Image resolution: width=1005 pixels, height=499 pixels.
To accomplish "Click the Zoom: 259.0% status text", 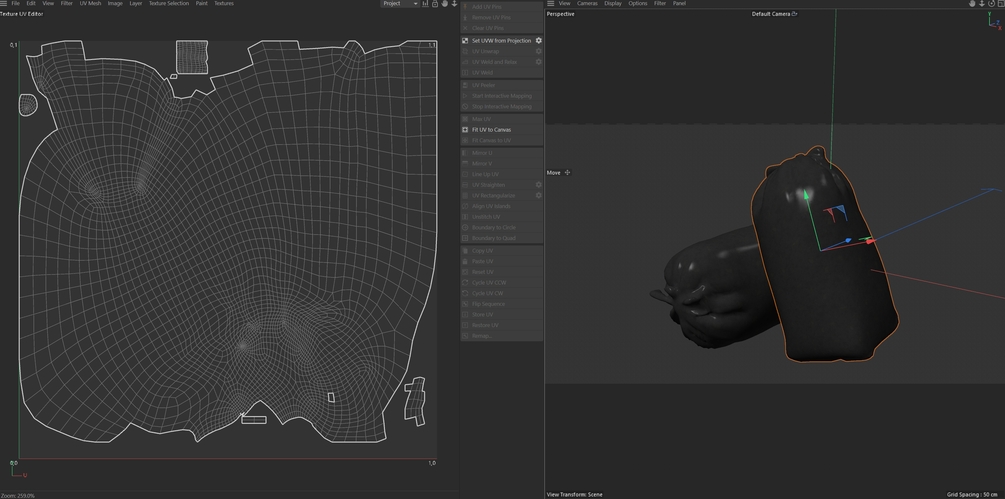I will coord(17,496).
